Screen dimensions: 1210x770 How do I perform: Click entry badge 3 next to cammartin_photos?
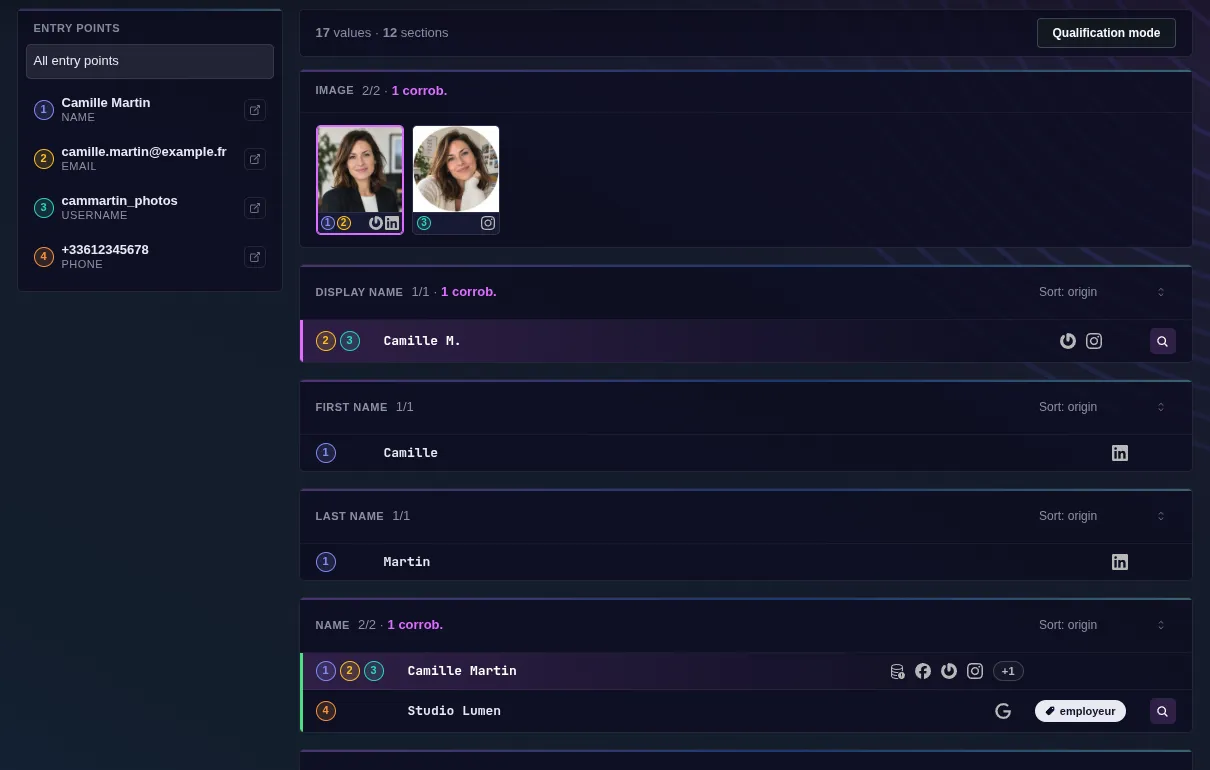coord(44,208)
